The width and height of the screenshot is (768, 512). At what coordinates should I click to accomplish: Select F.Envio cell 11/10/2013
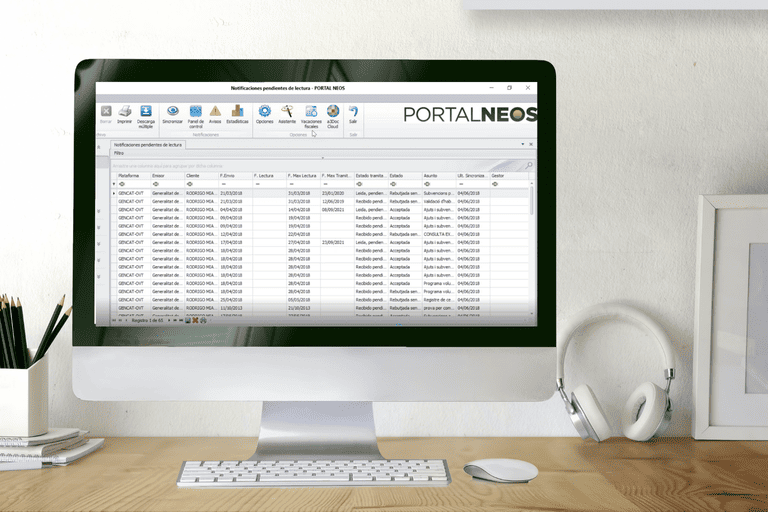[235, 308]
